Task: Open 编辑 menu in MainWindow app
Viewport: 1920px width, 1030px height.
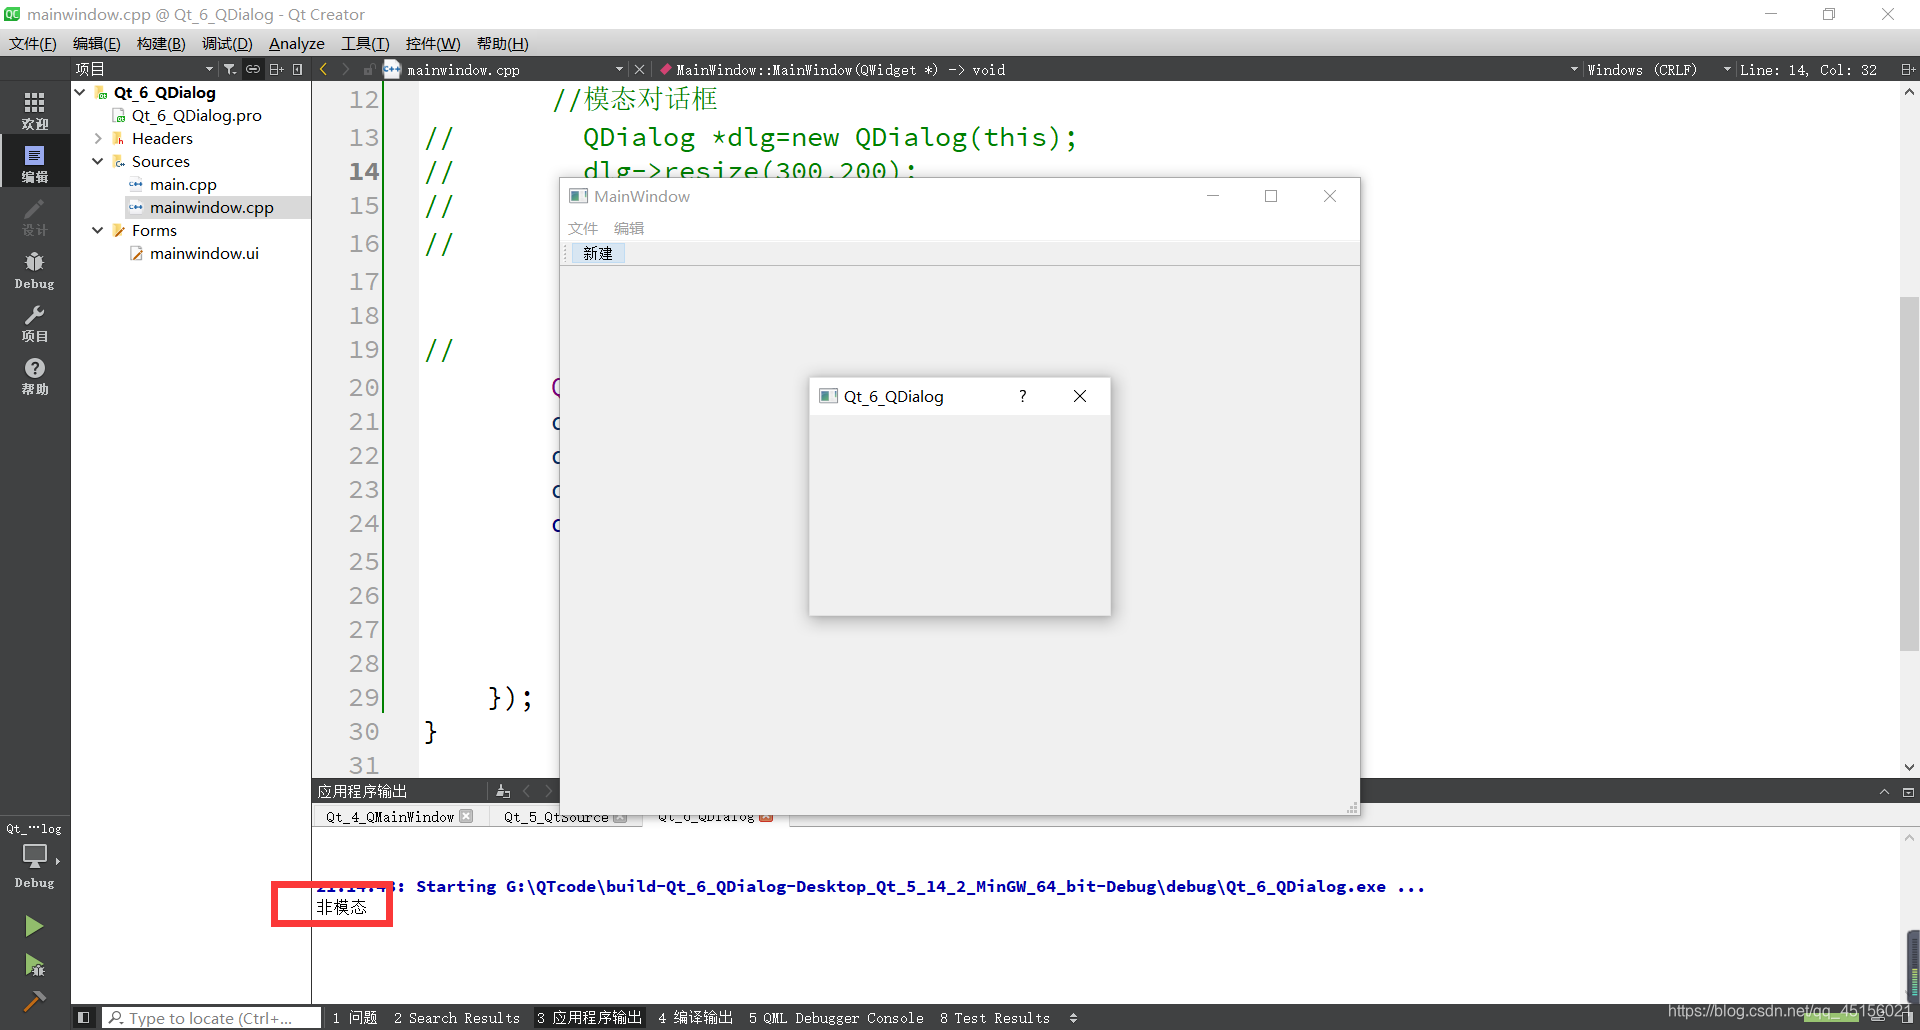Action: tap(629, 228)
